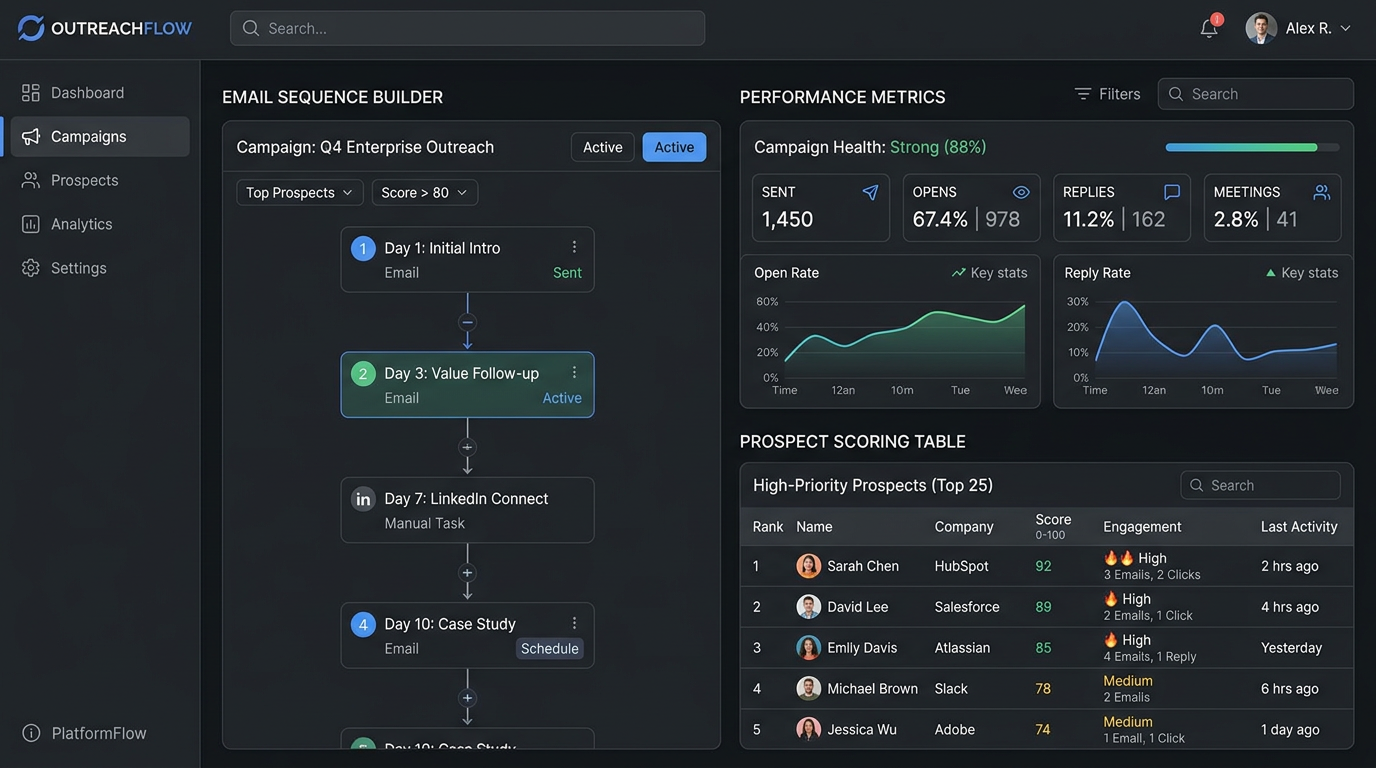Open three-dot menu on Day 10: Case Study

(574, 623)
